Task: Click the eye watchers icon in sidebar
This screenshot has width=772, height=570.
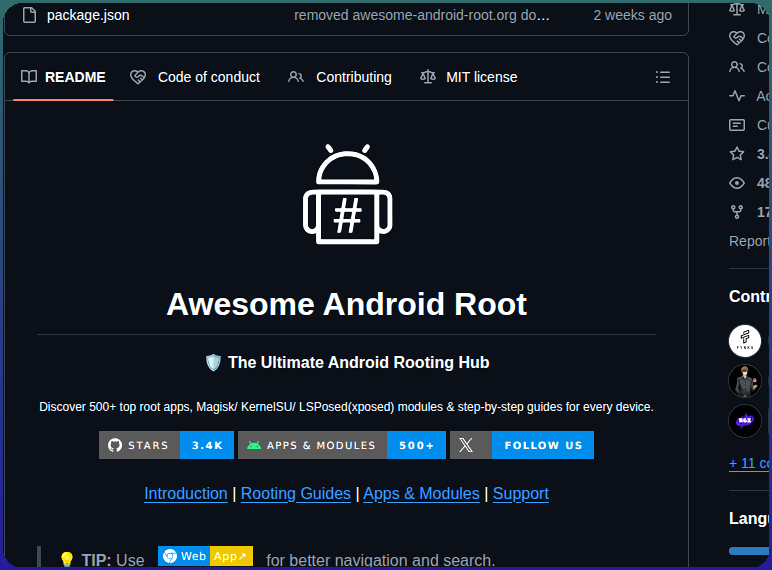Action: click(x=737, y=183)
